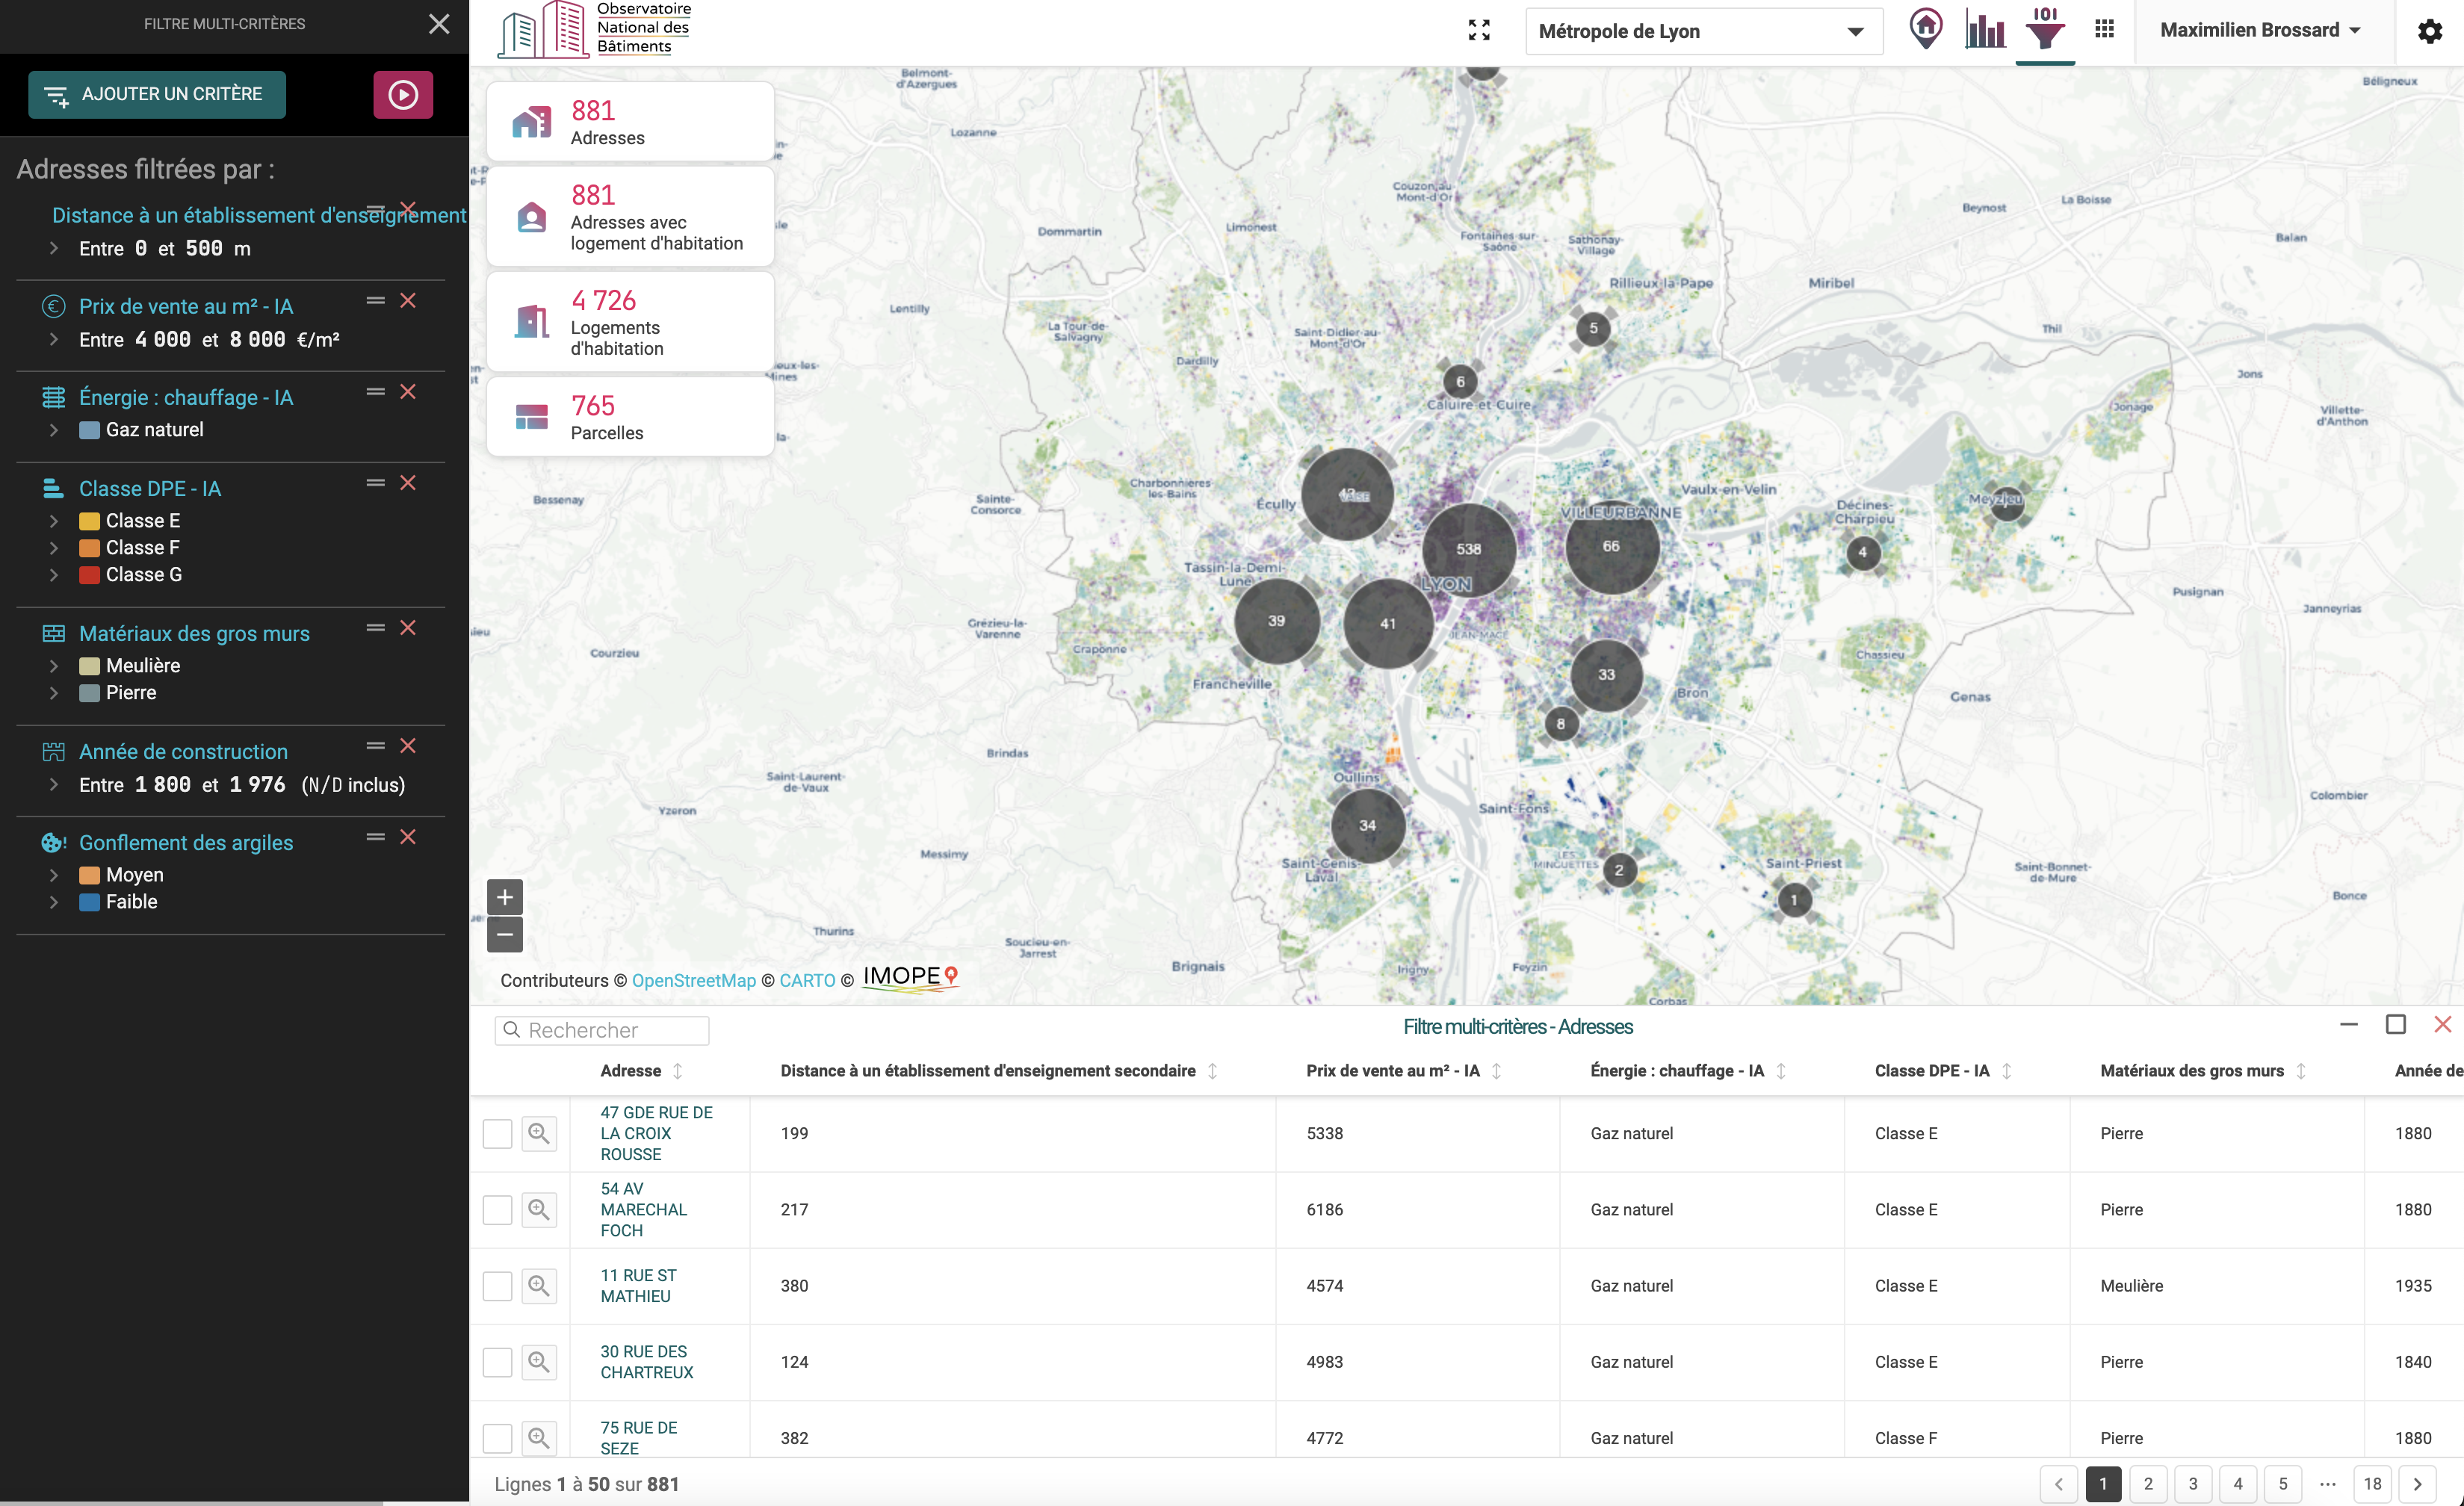Open the apps grid menu icon
Viewport: 2464px width, 1506px height.
[2104, 30]
